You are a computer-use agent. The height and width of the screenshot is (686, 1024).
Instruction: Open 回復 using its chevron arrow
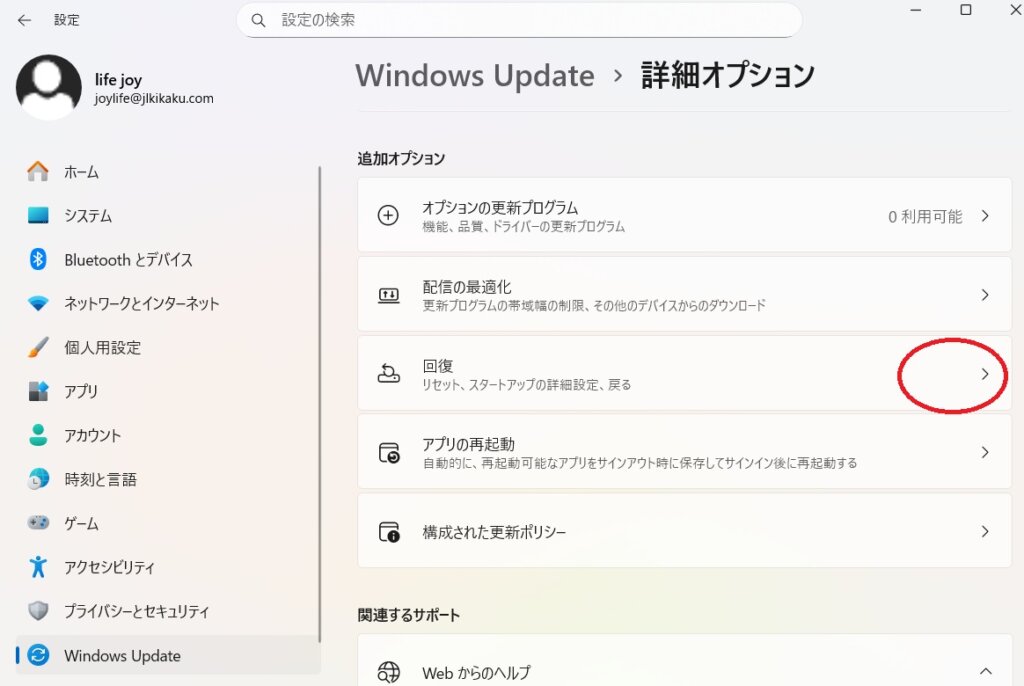[985, 374]
